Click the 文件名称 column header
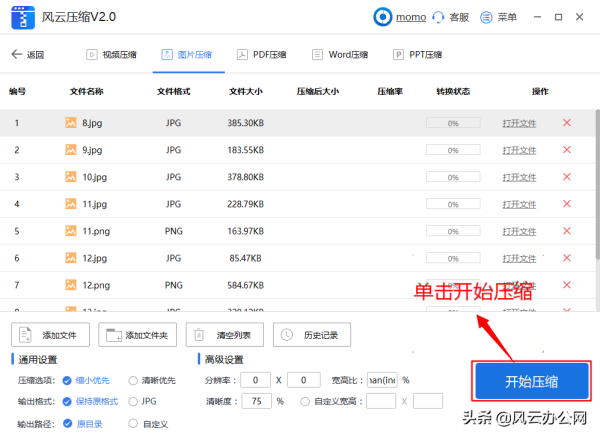This screenshot has width=600, height=438. point(86,91)
